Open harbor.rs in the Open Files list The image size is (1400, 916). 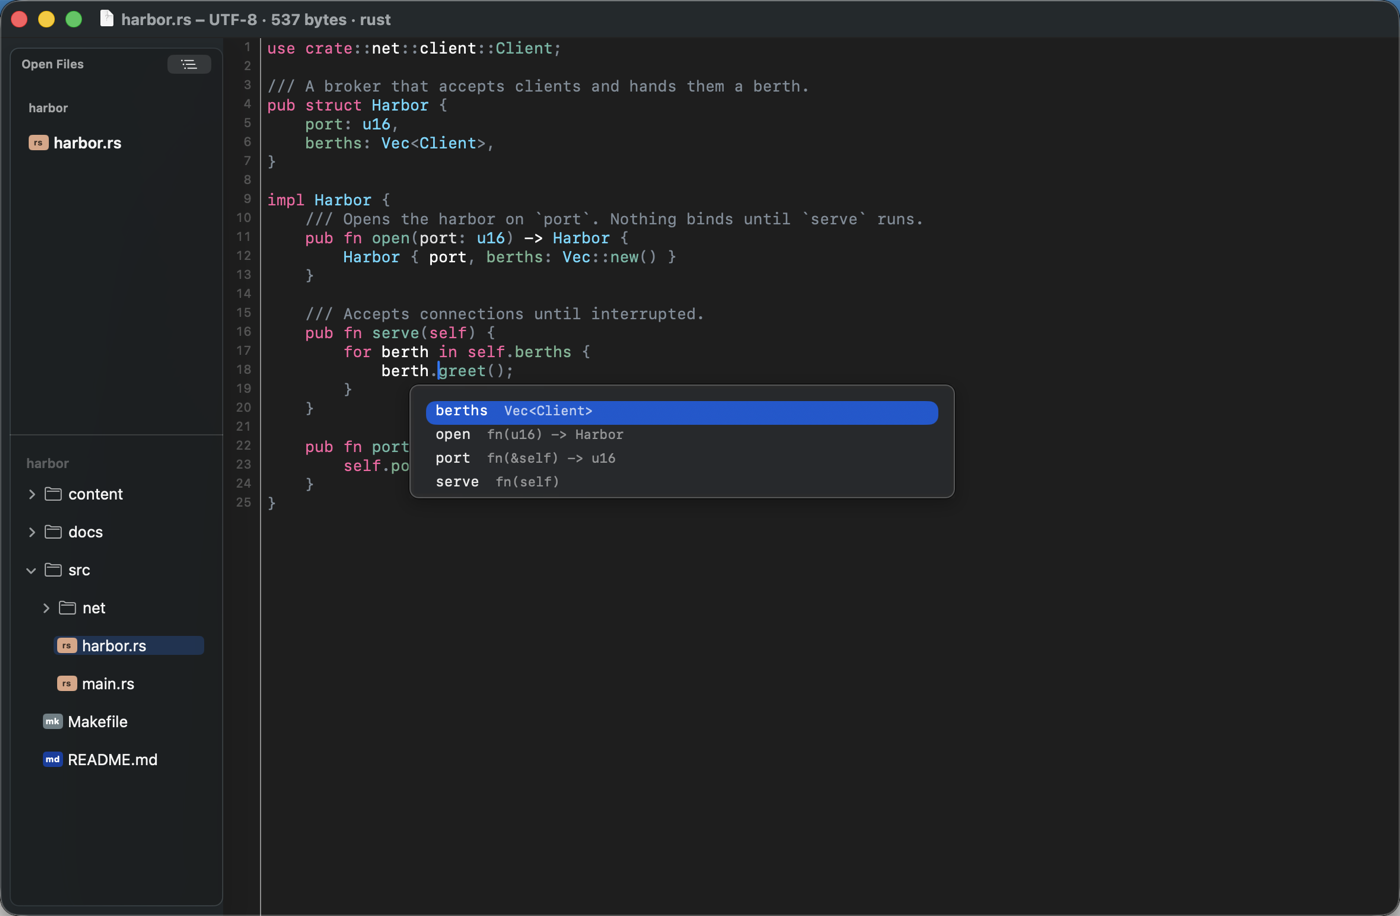point(87,143)
